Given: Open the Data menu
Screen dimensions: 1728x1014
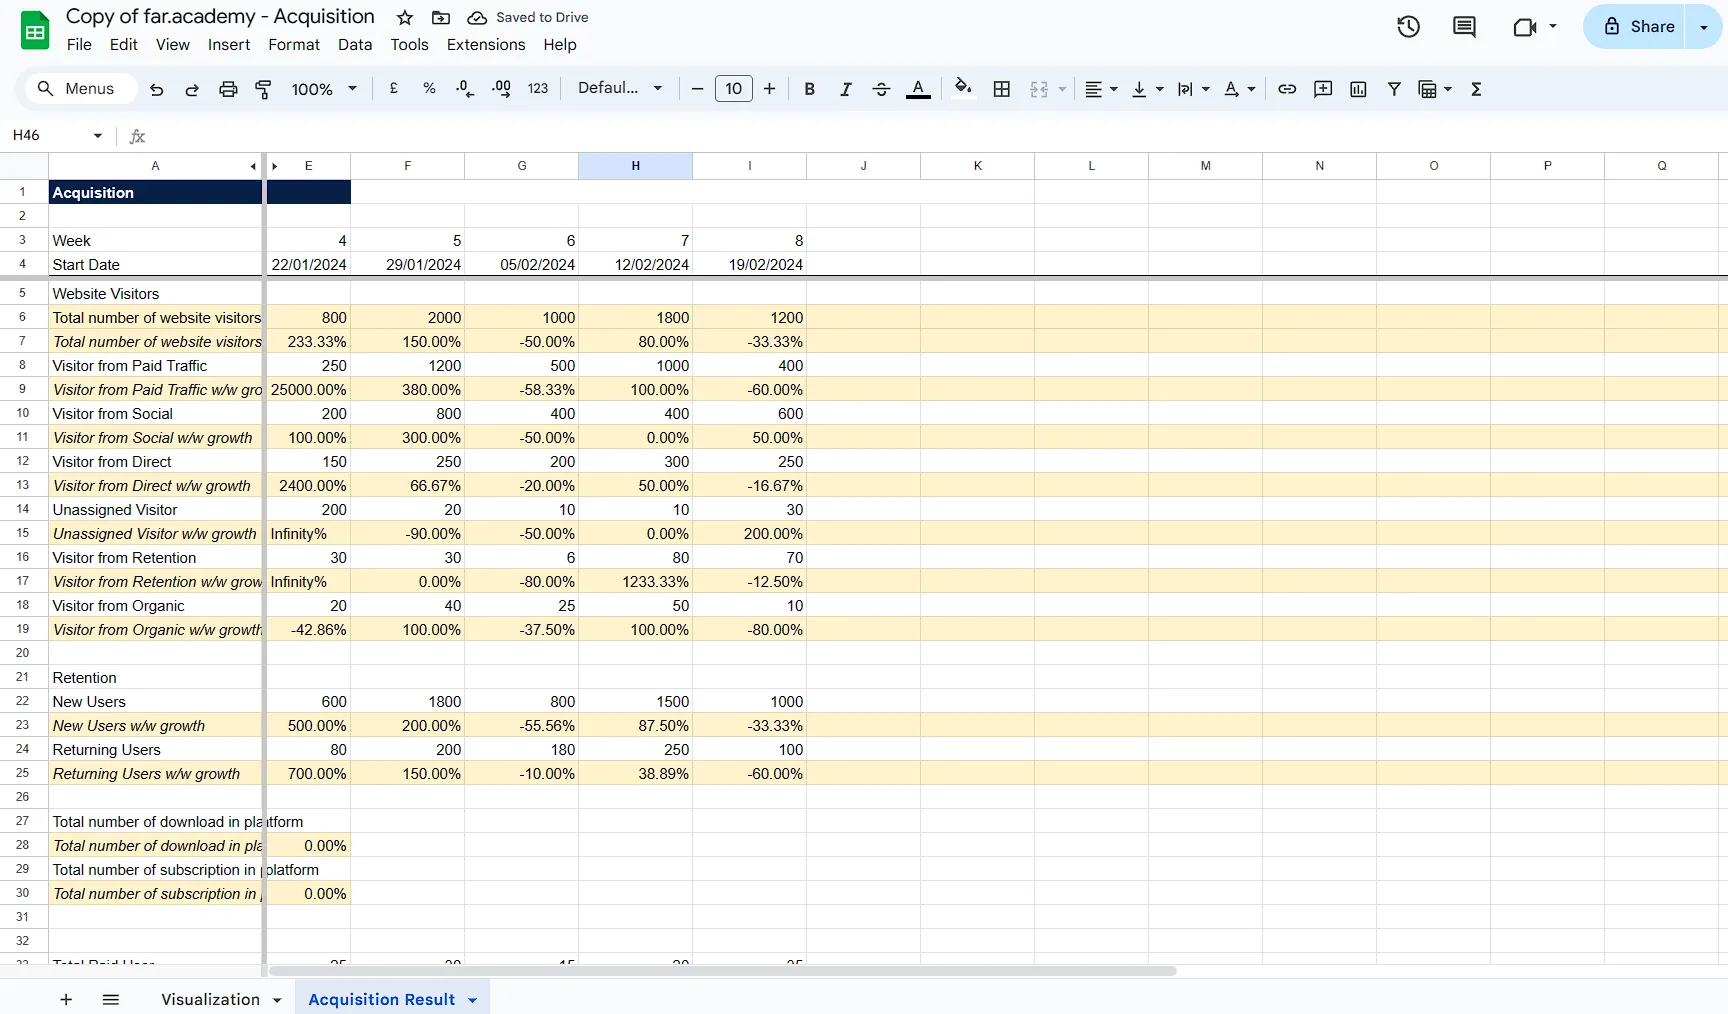Looking at the screenshot, I should point(355,45).
